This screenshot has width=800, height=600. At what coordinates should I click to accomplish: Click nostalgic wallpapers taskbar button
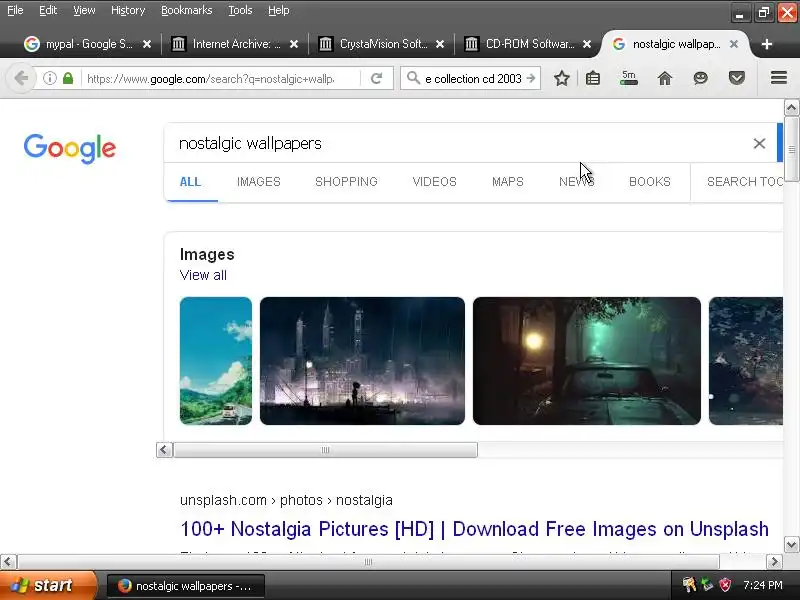tap(186, 586)
